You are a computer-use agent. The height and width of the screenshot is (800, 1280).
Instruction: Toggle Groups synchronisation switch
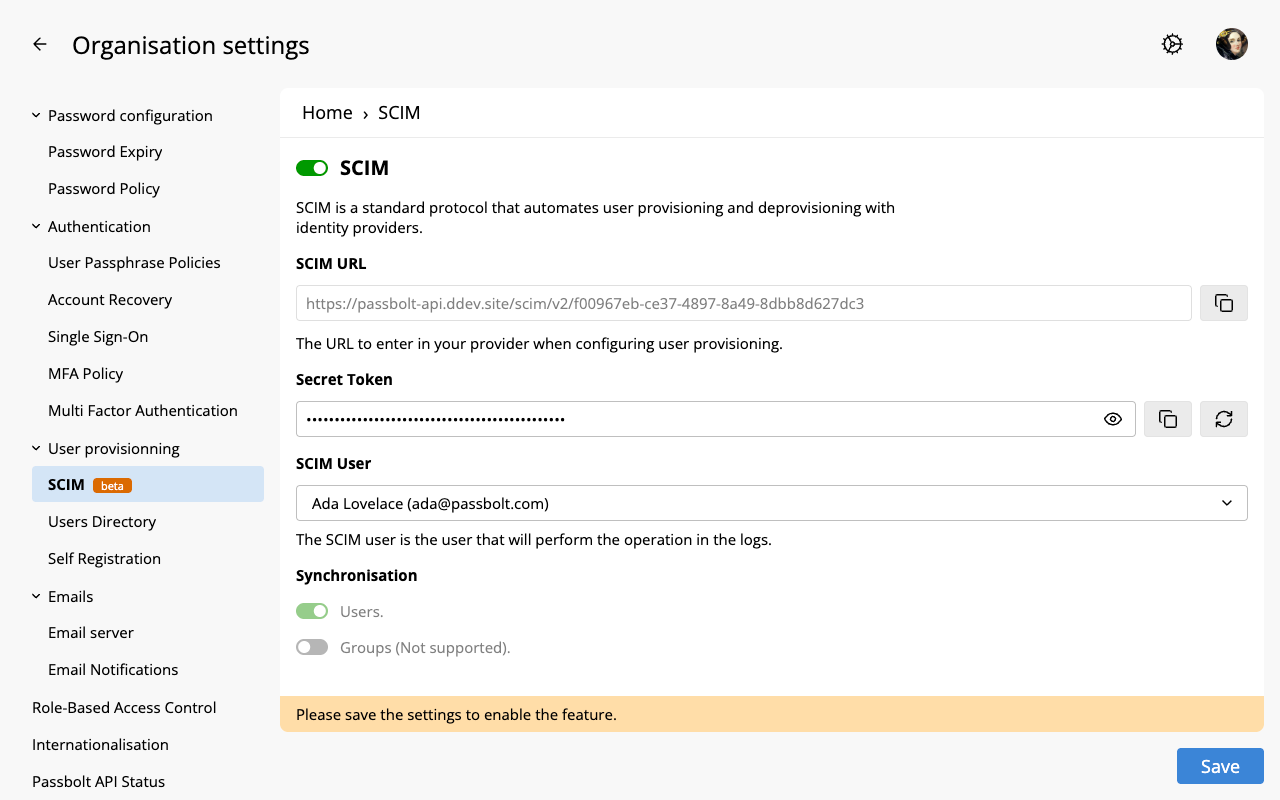click(312, 647)
